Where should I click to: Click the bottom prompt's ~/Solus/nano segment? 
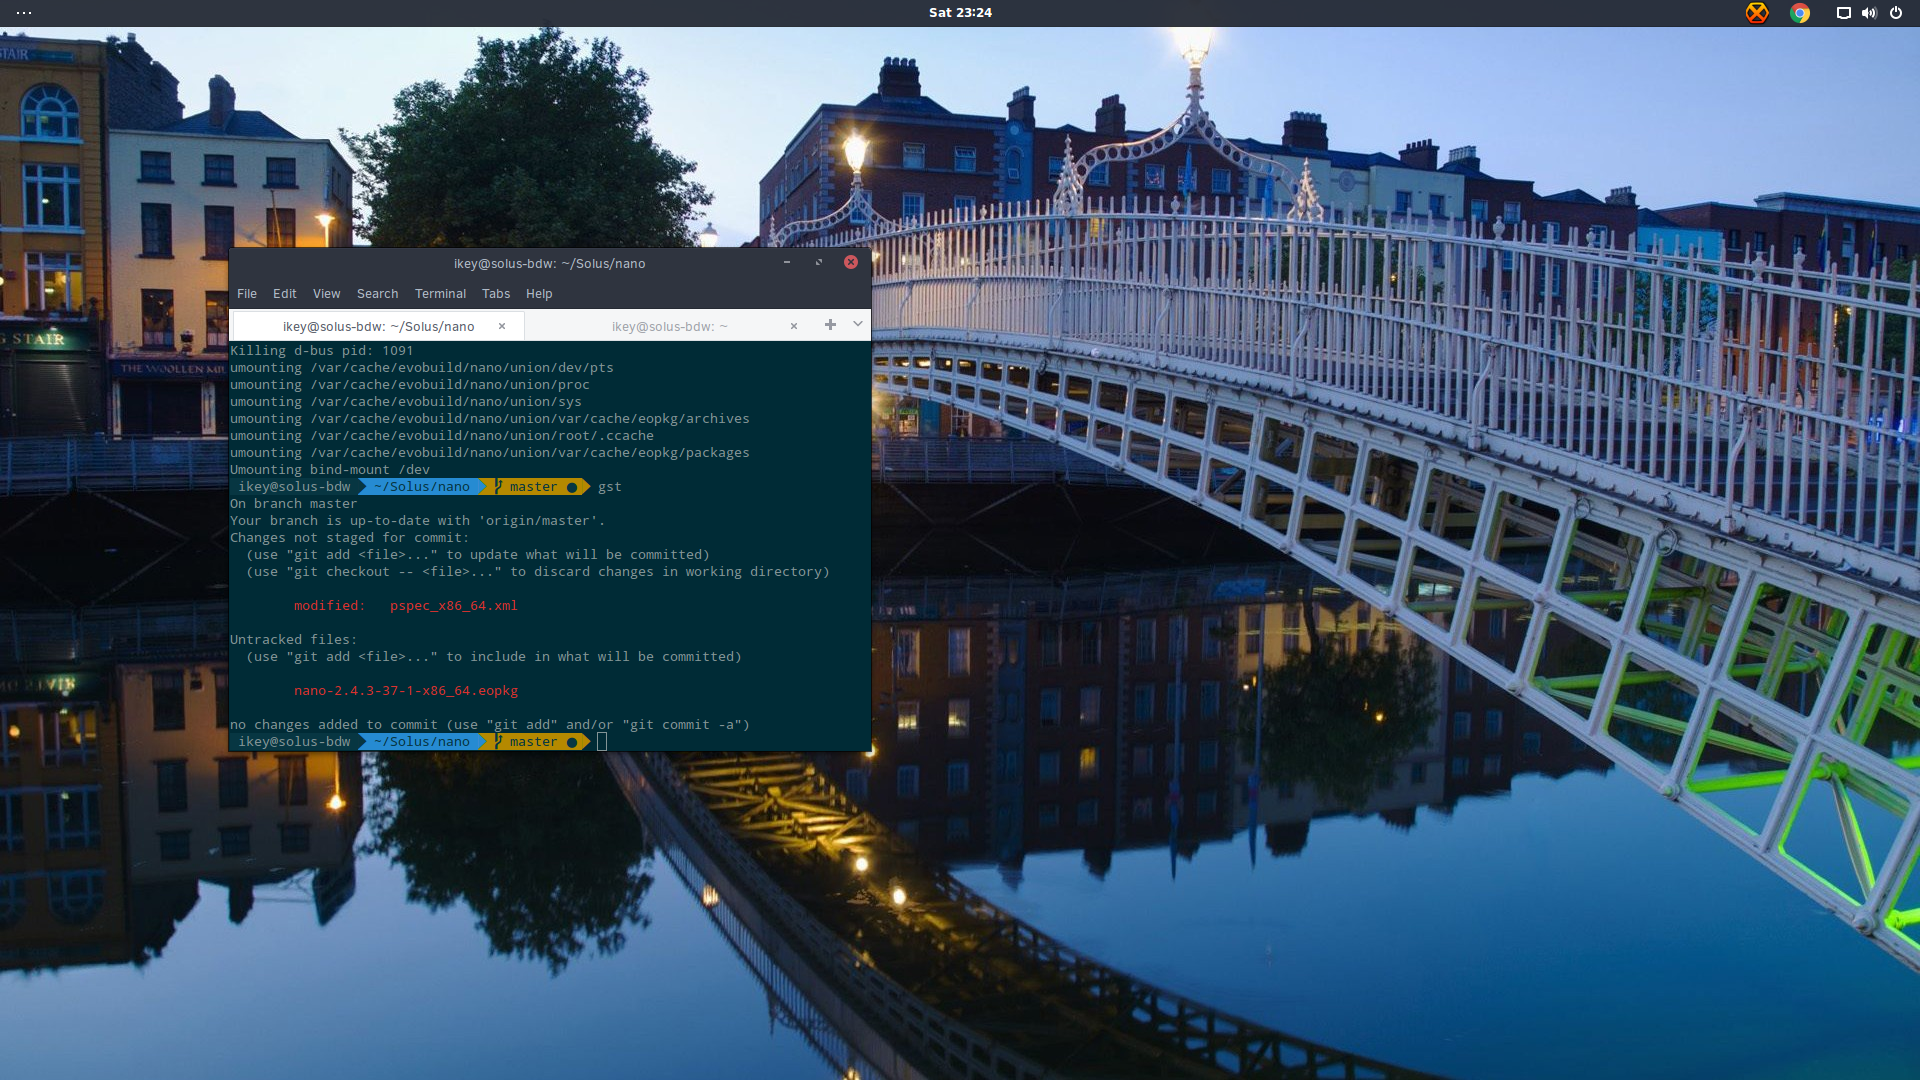422,742
